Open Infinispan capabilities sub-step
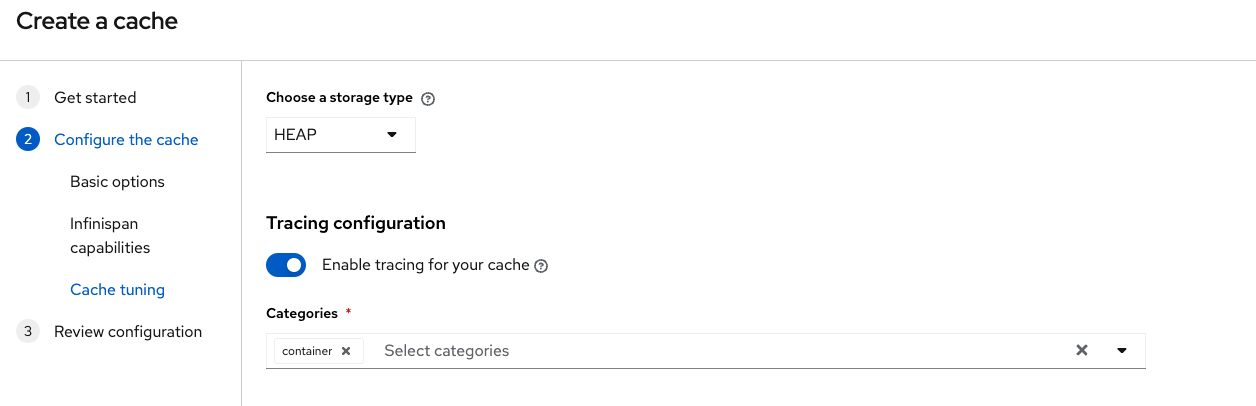 pos(110,235)
